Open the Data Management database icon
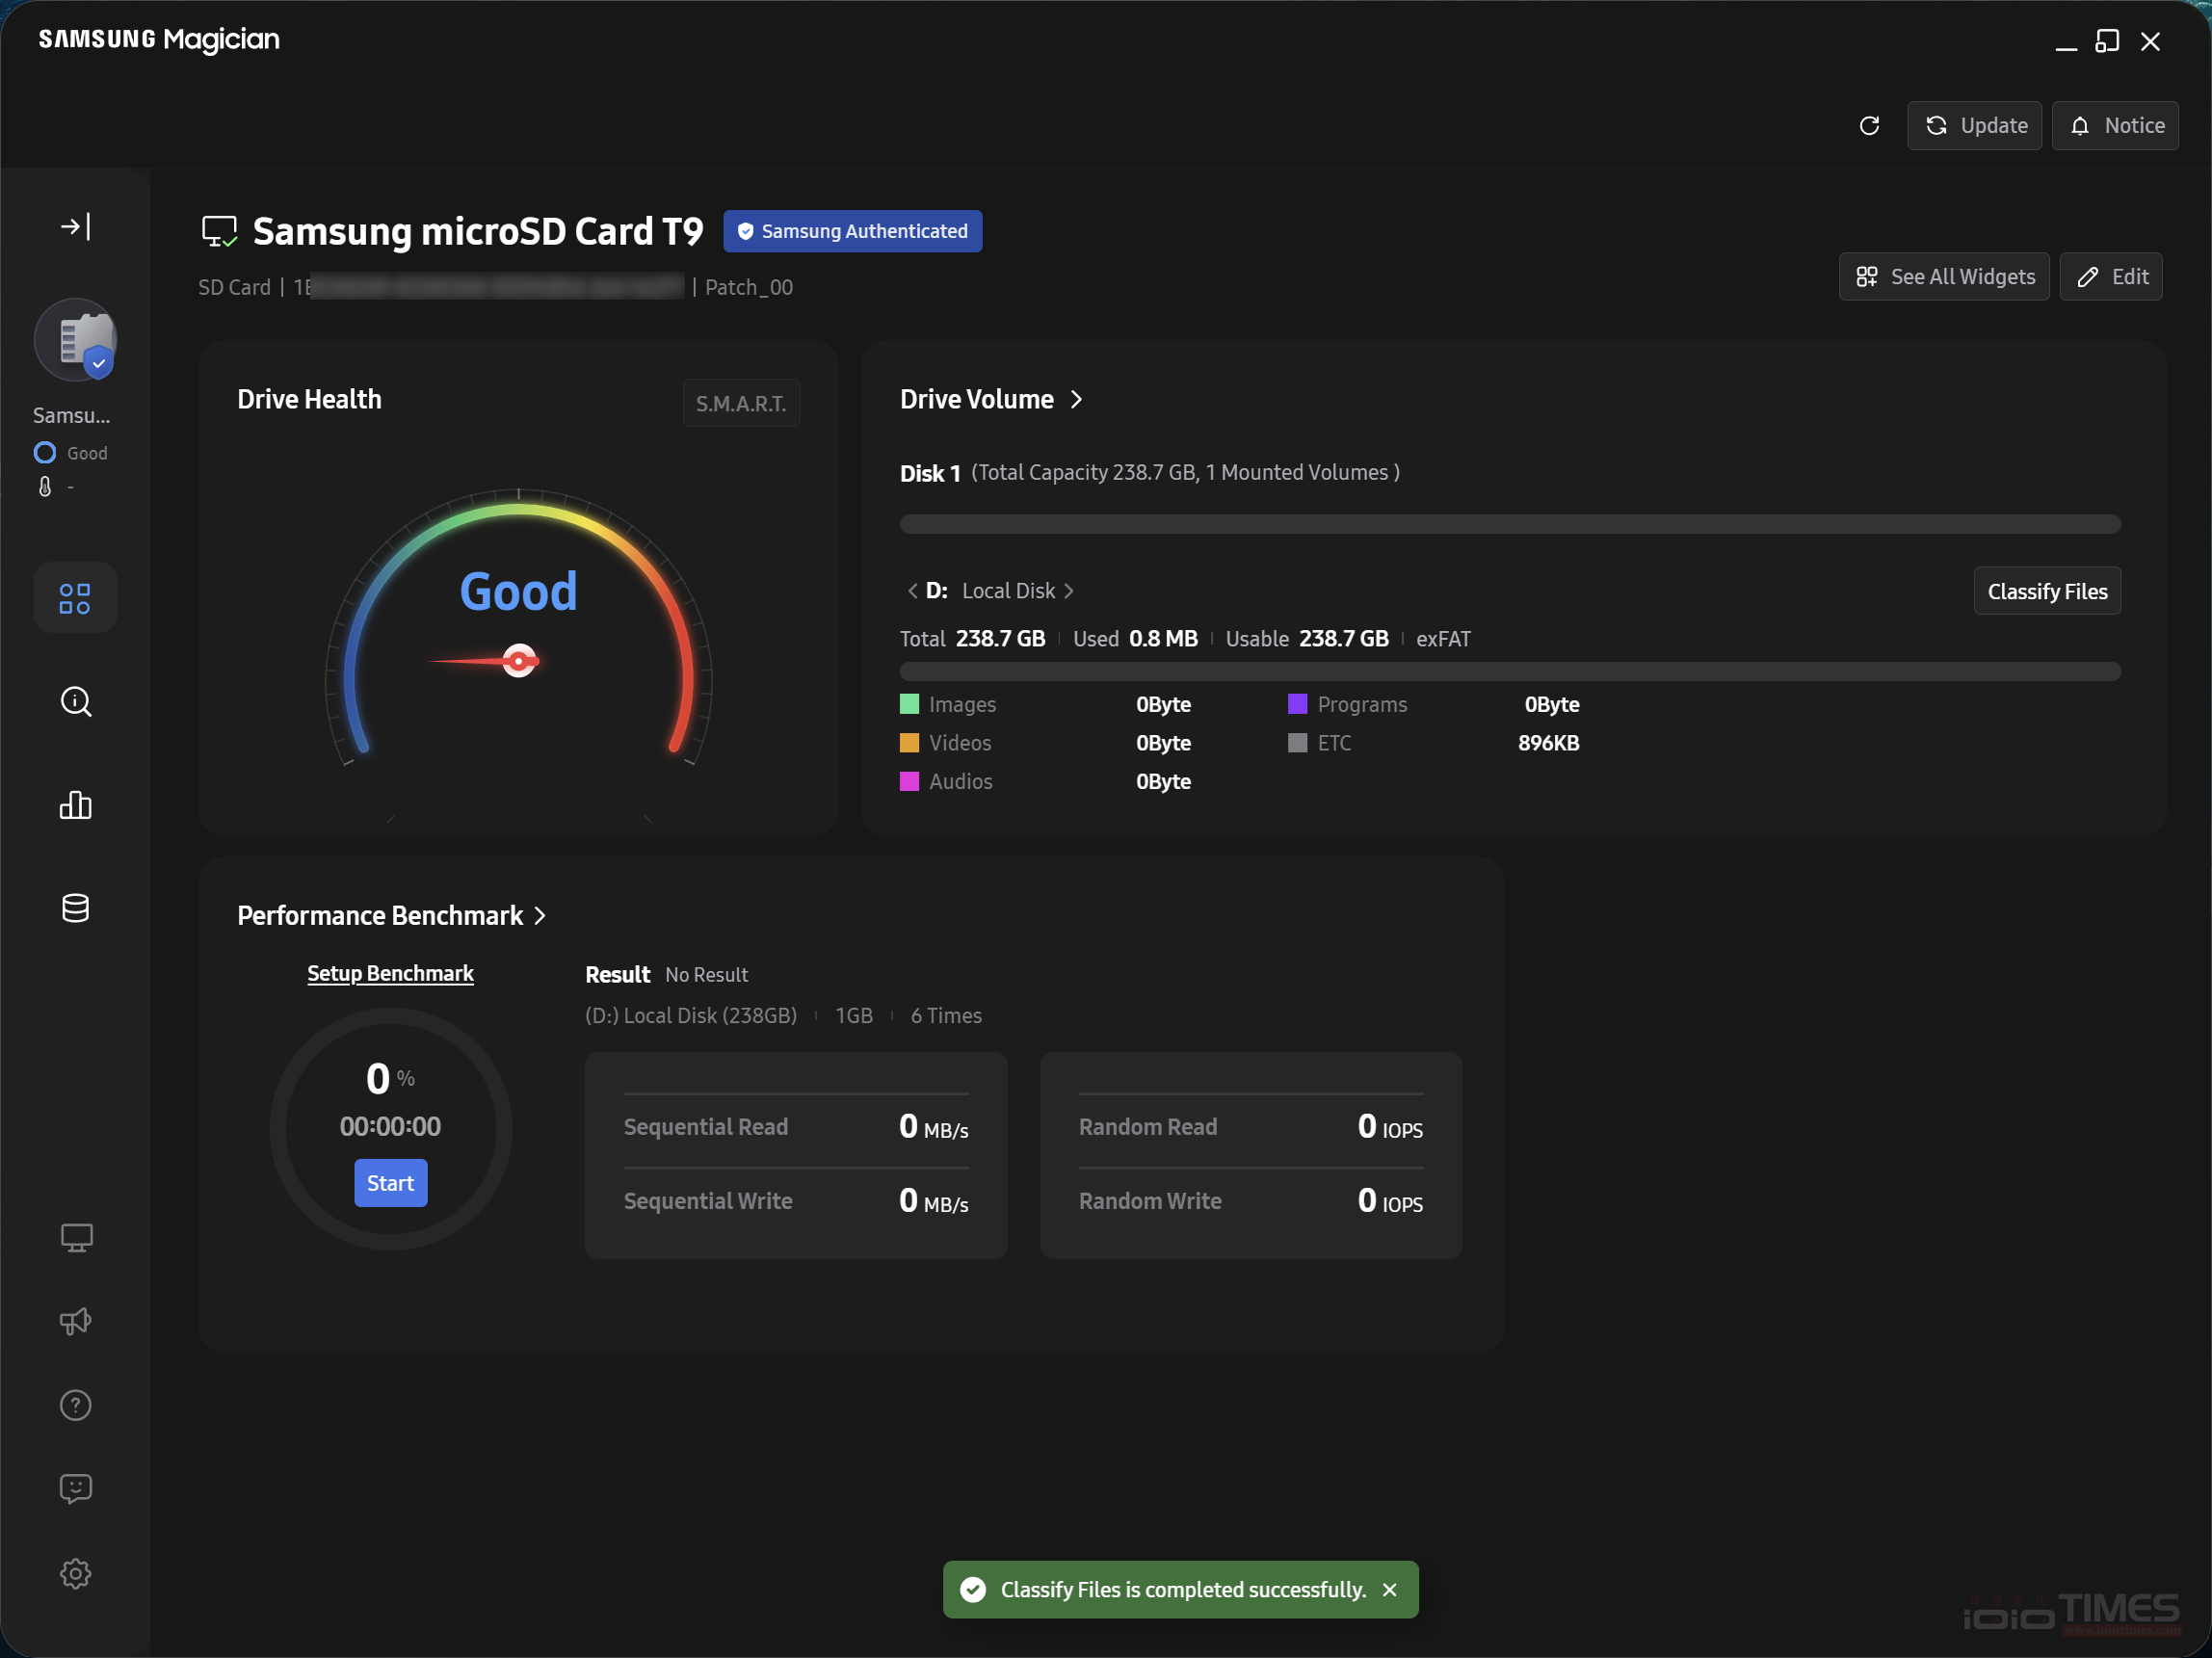 75,908
